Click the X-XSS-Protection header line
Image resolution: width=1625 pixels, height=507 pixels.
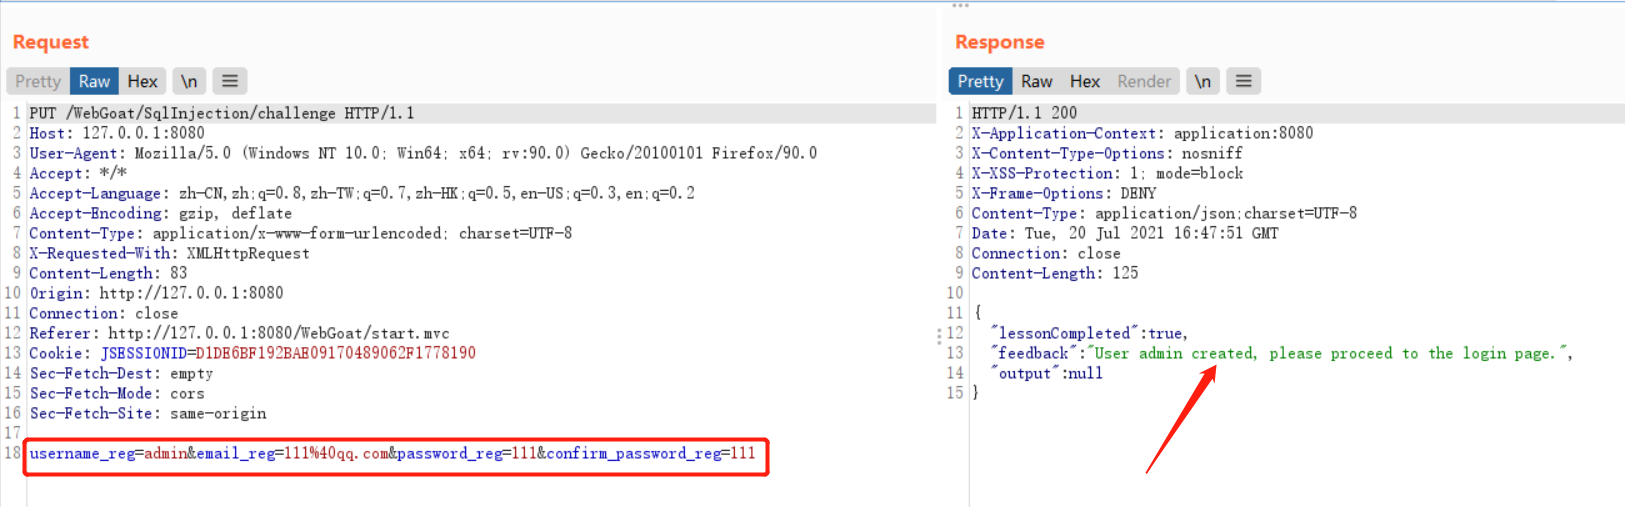1108,173
